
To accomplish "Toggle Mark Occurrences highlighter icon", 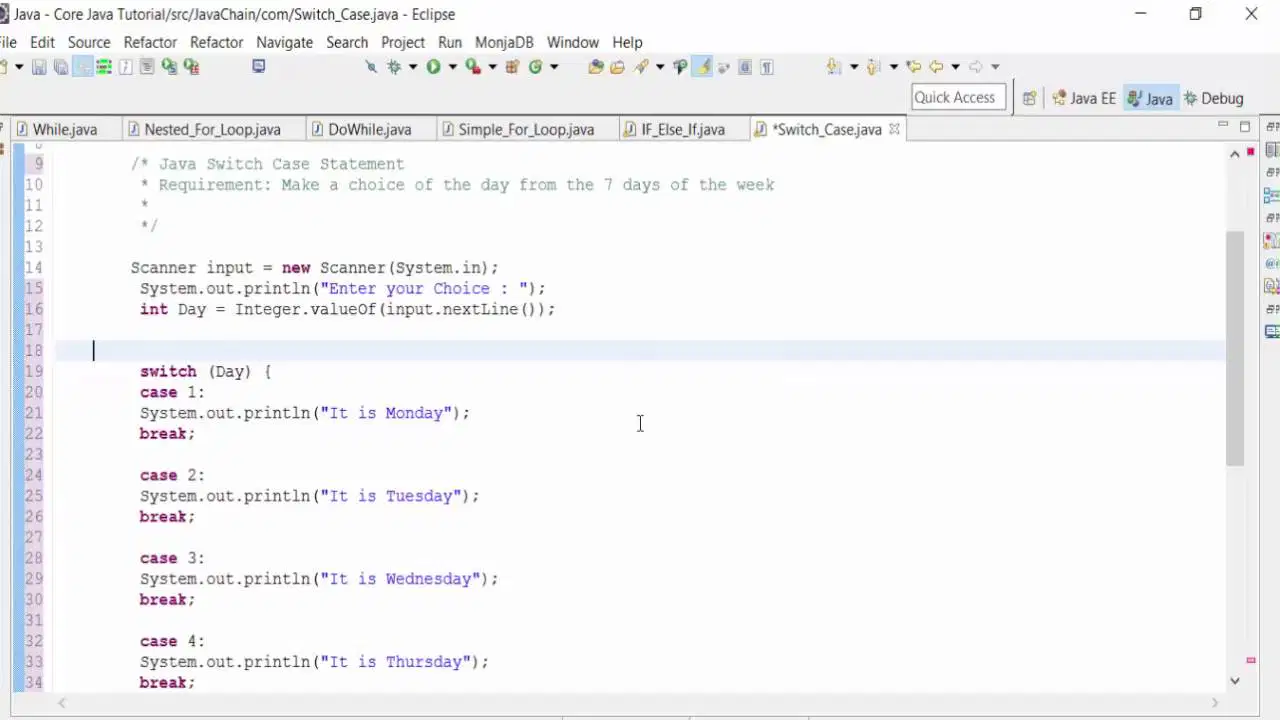I will 703,67.
